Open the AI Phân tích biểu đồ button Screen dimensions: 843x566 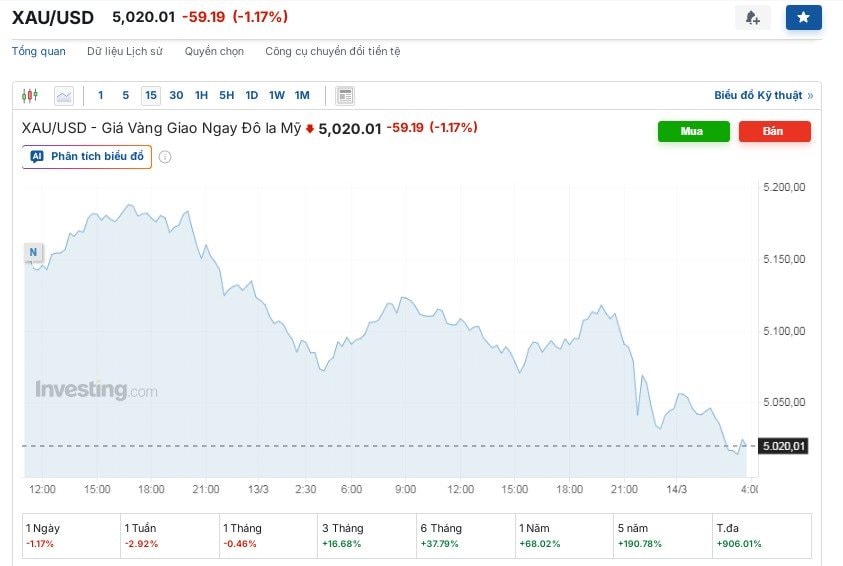pos(87,157)
